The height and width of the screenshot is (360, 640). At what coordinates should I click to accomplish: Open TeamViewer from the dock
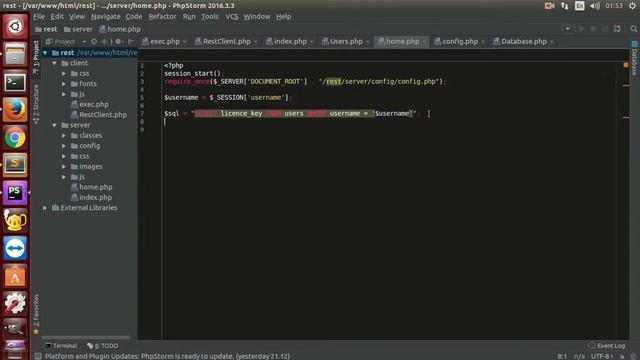[x=15, y=248]
